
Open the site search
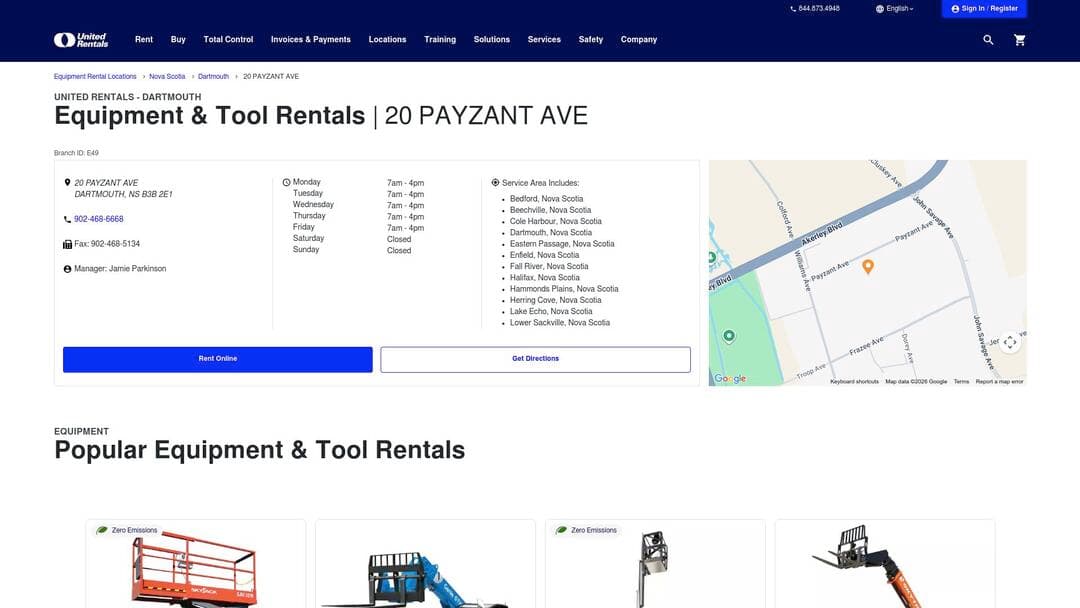[987, 39]
